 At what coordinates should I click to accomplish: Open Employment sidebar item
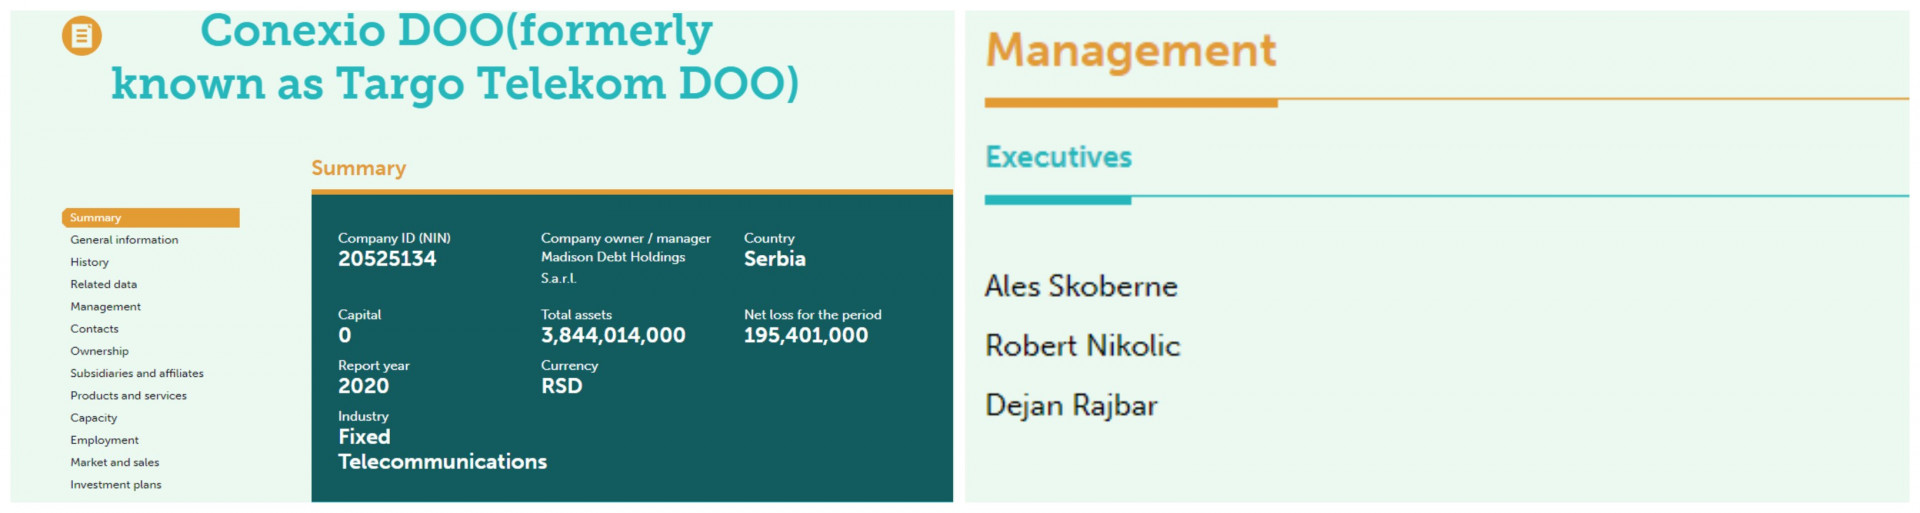tap(104, 440)
